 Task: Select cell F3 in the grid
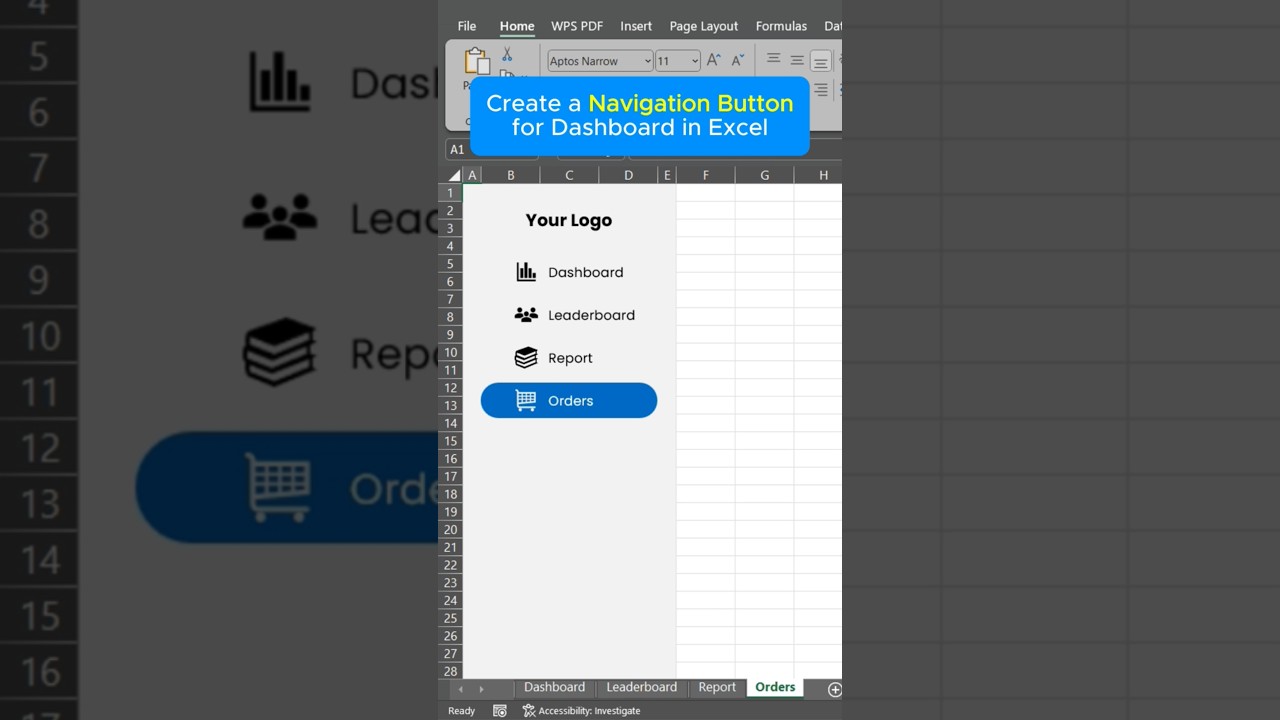[x=706, y=229]
